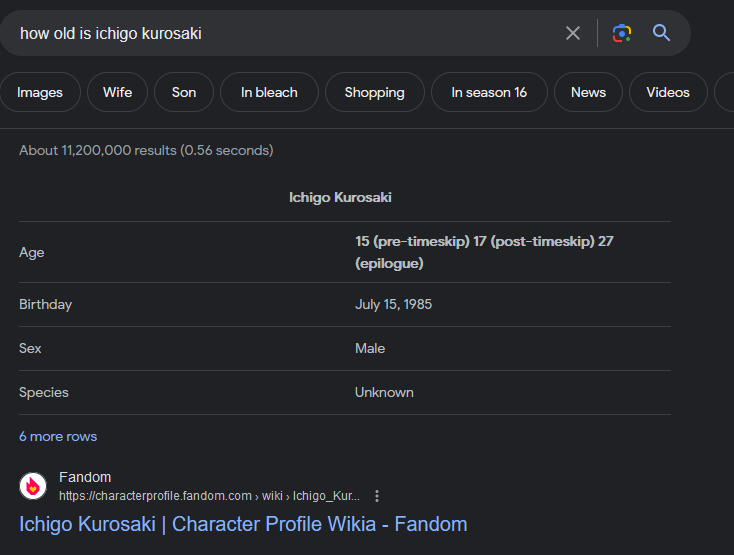This screenshot has height=555, width=734.
Task: Expand the table via 6 more rows
Action: point(58,437)
